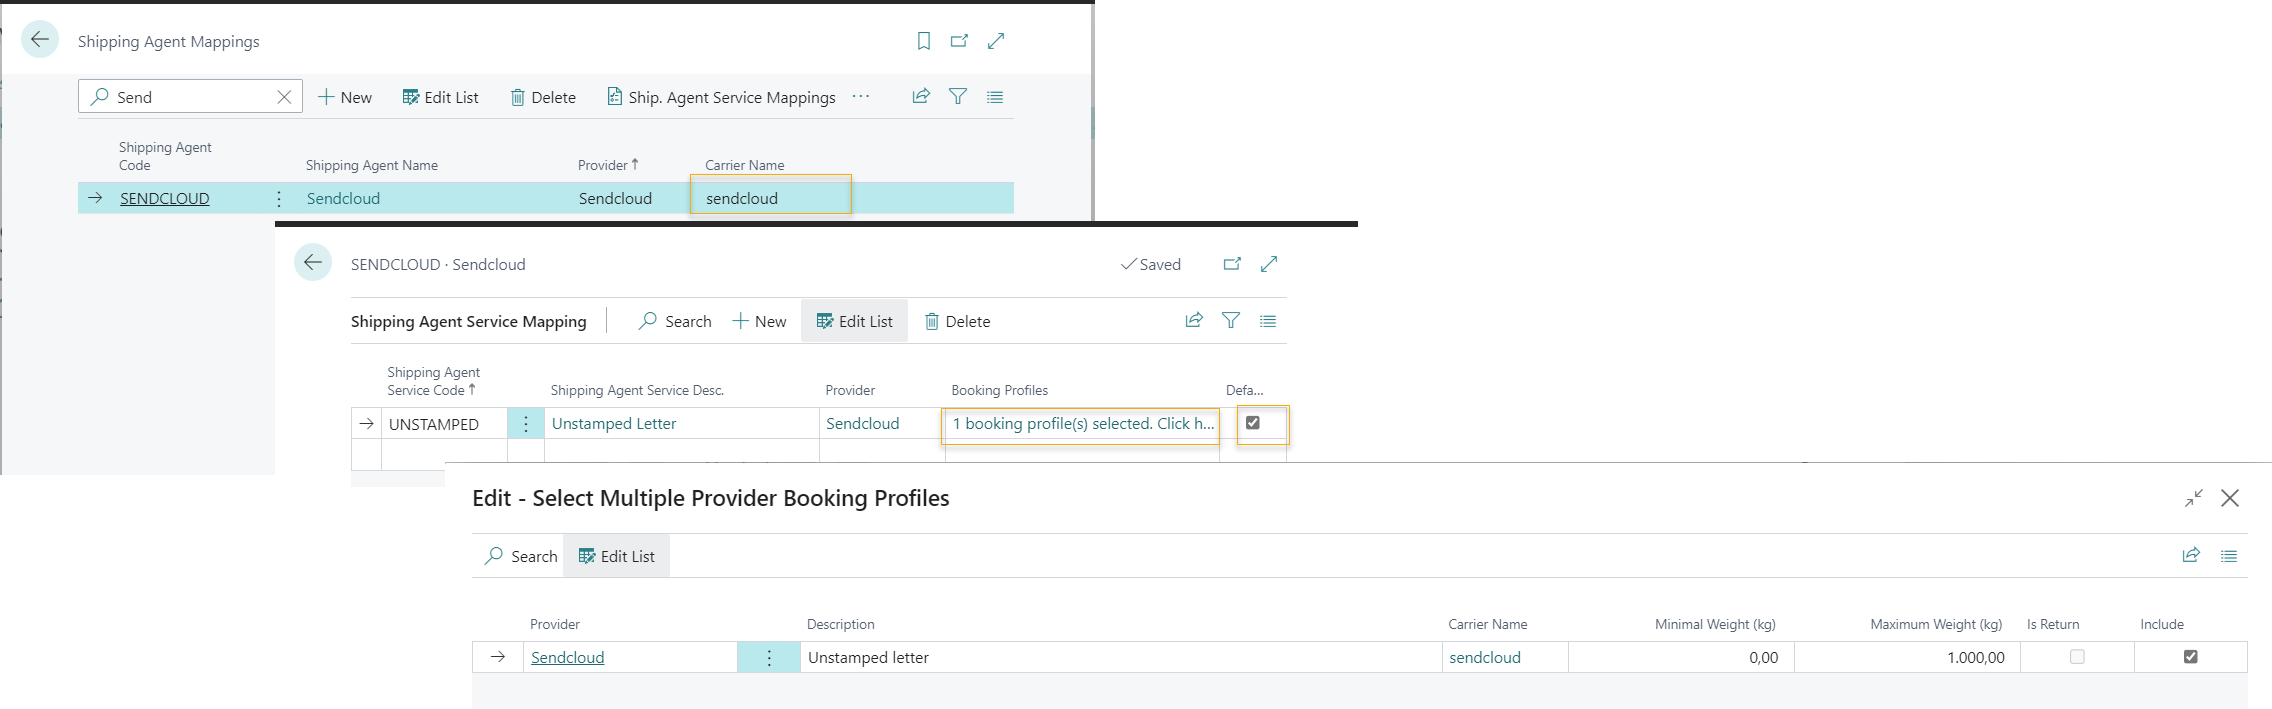Sort by Shipping Agent Name column header
The width and height of the screenshot is (2272, 709).
pos(372,165)
